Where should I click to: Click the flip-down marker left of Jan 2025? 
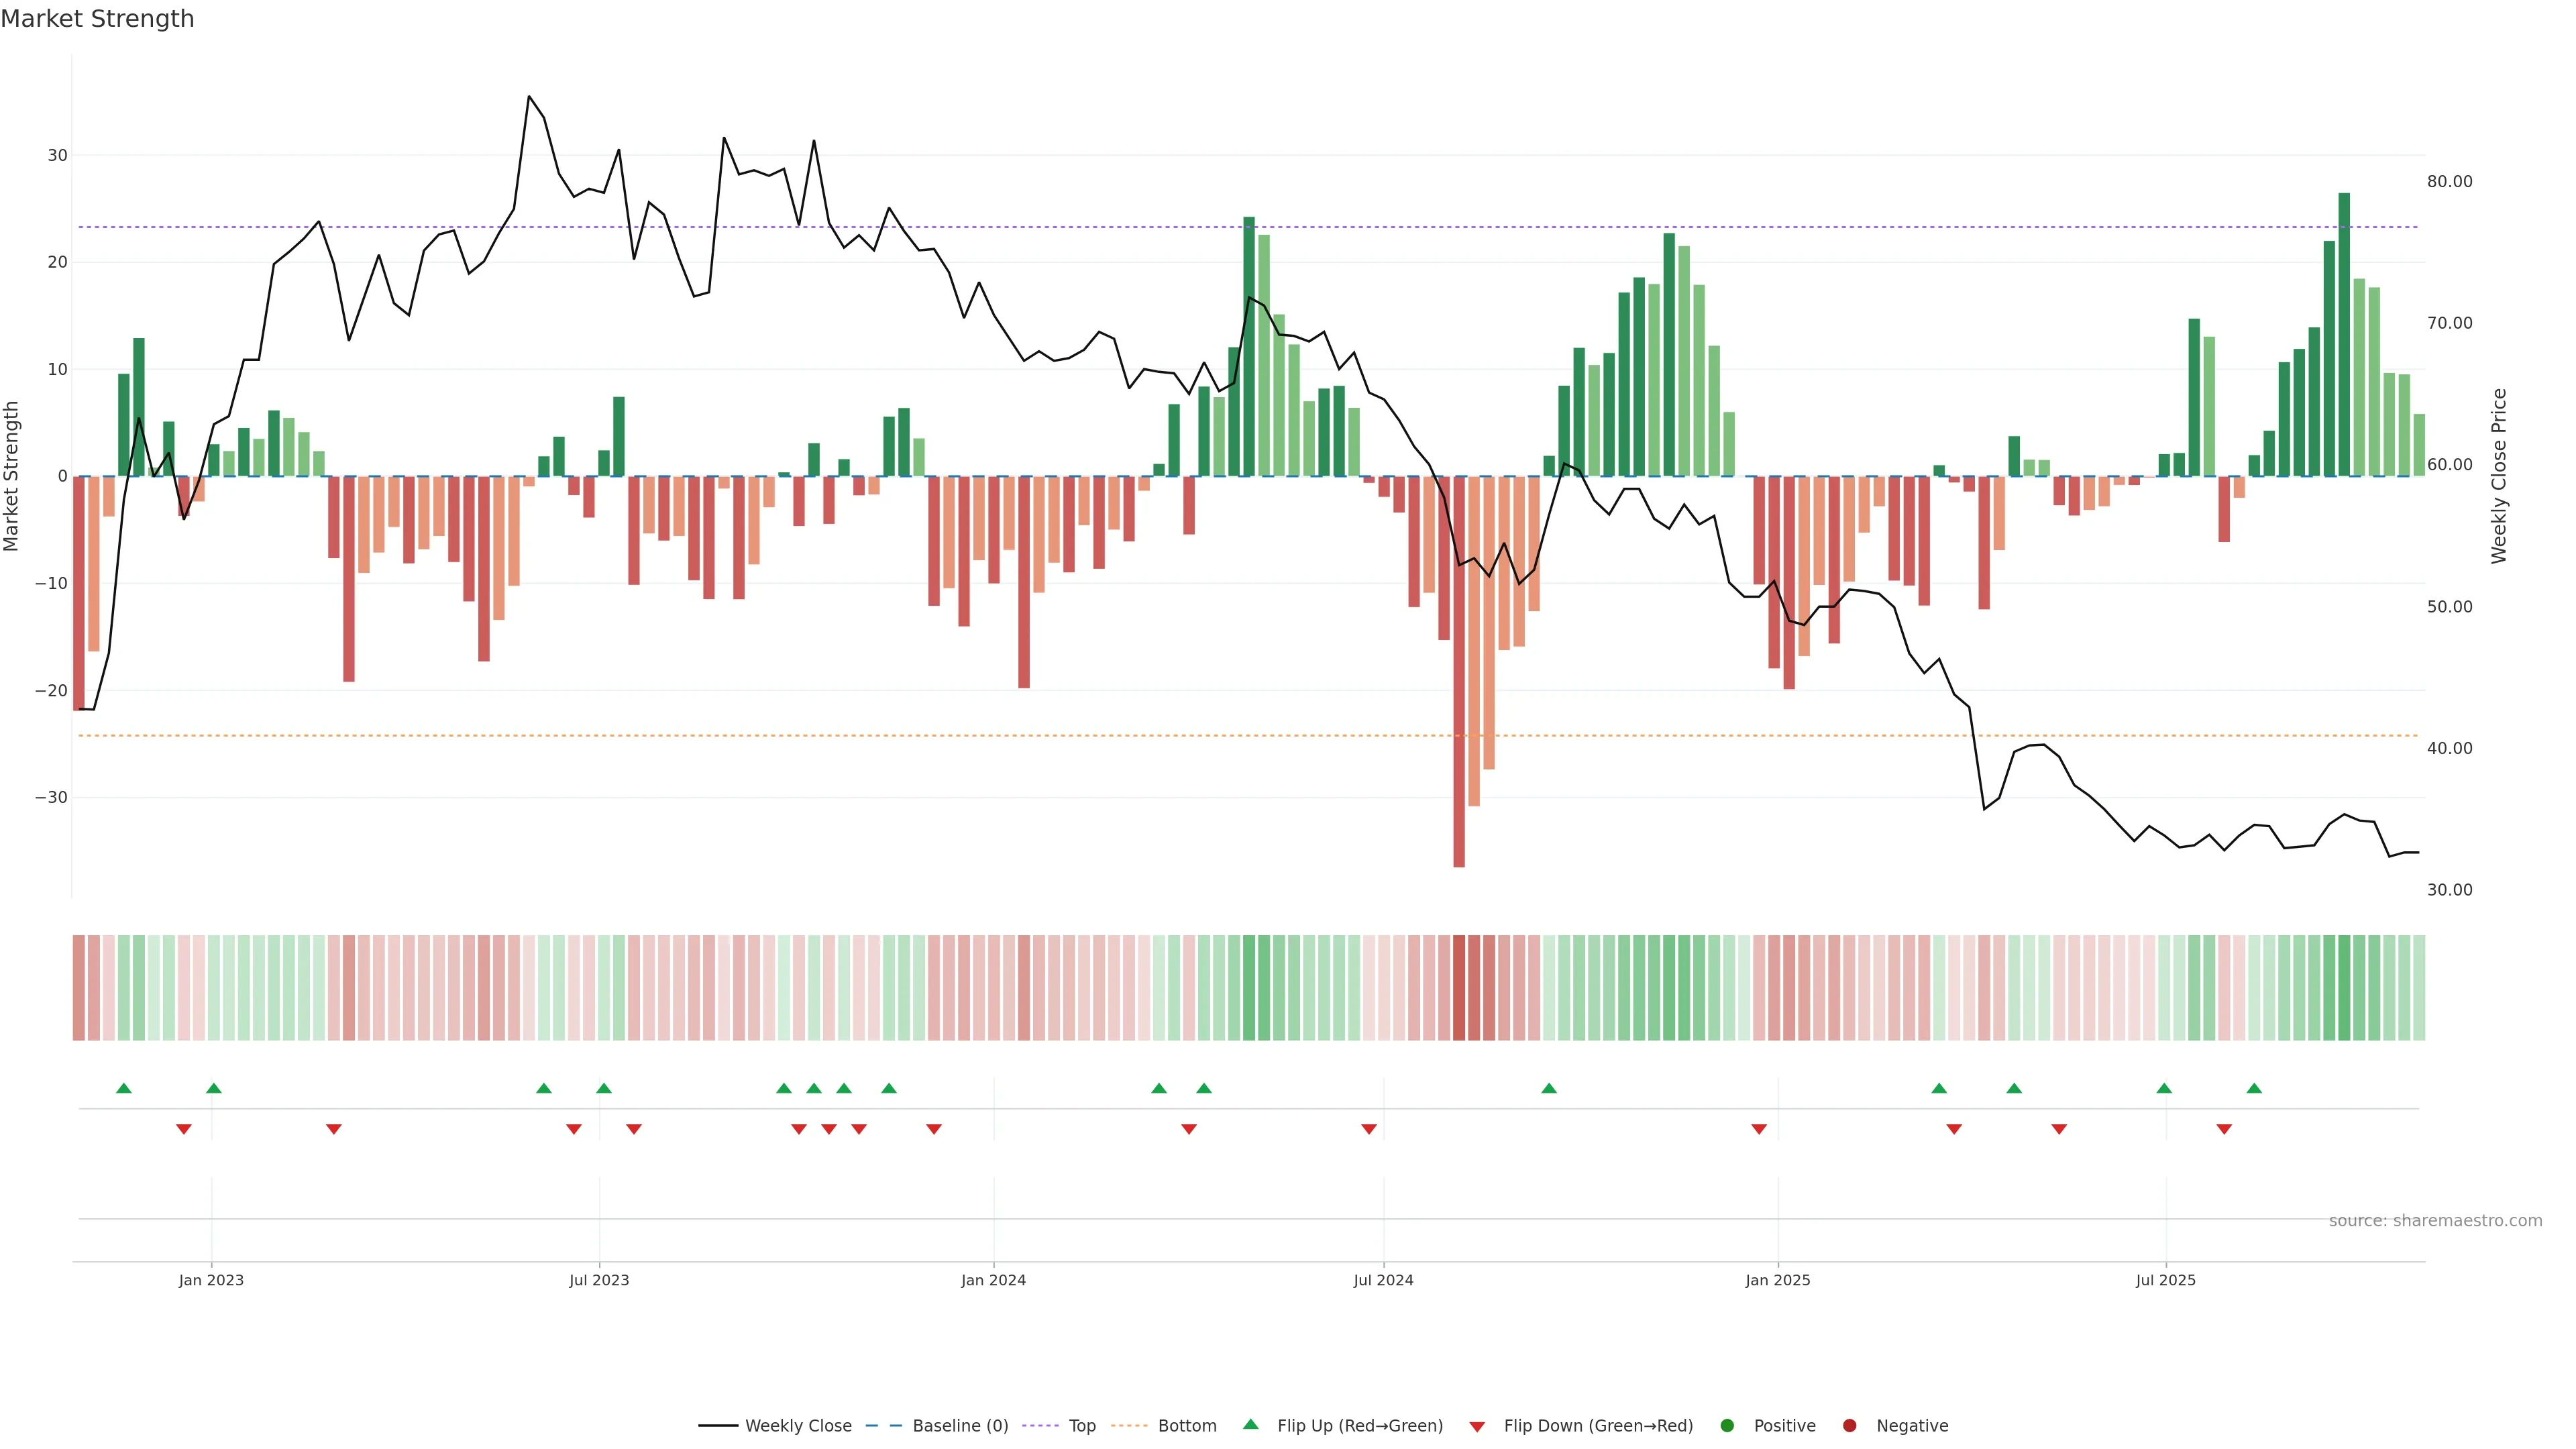(x=1759, y=1129)
